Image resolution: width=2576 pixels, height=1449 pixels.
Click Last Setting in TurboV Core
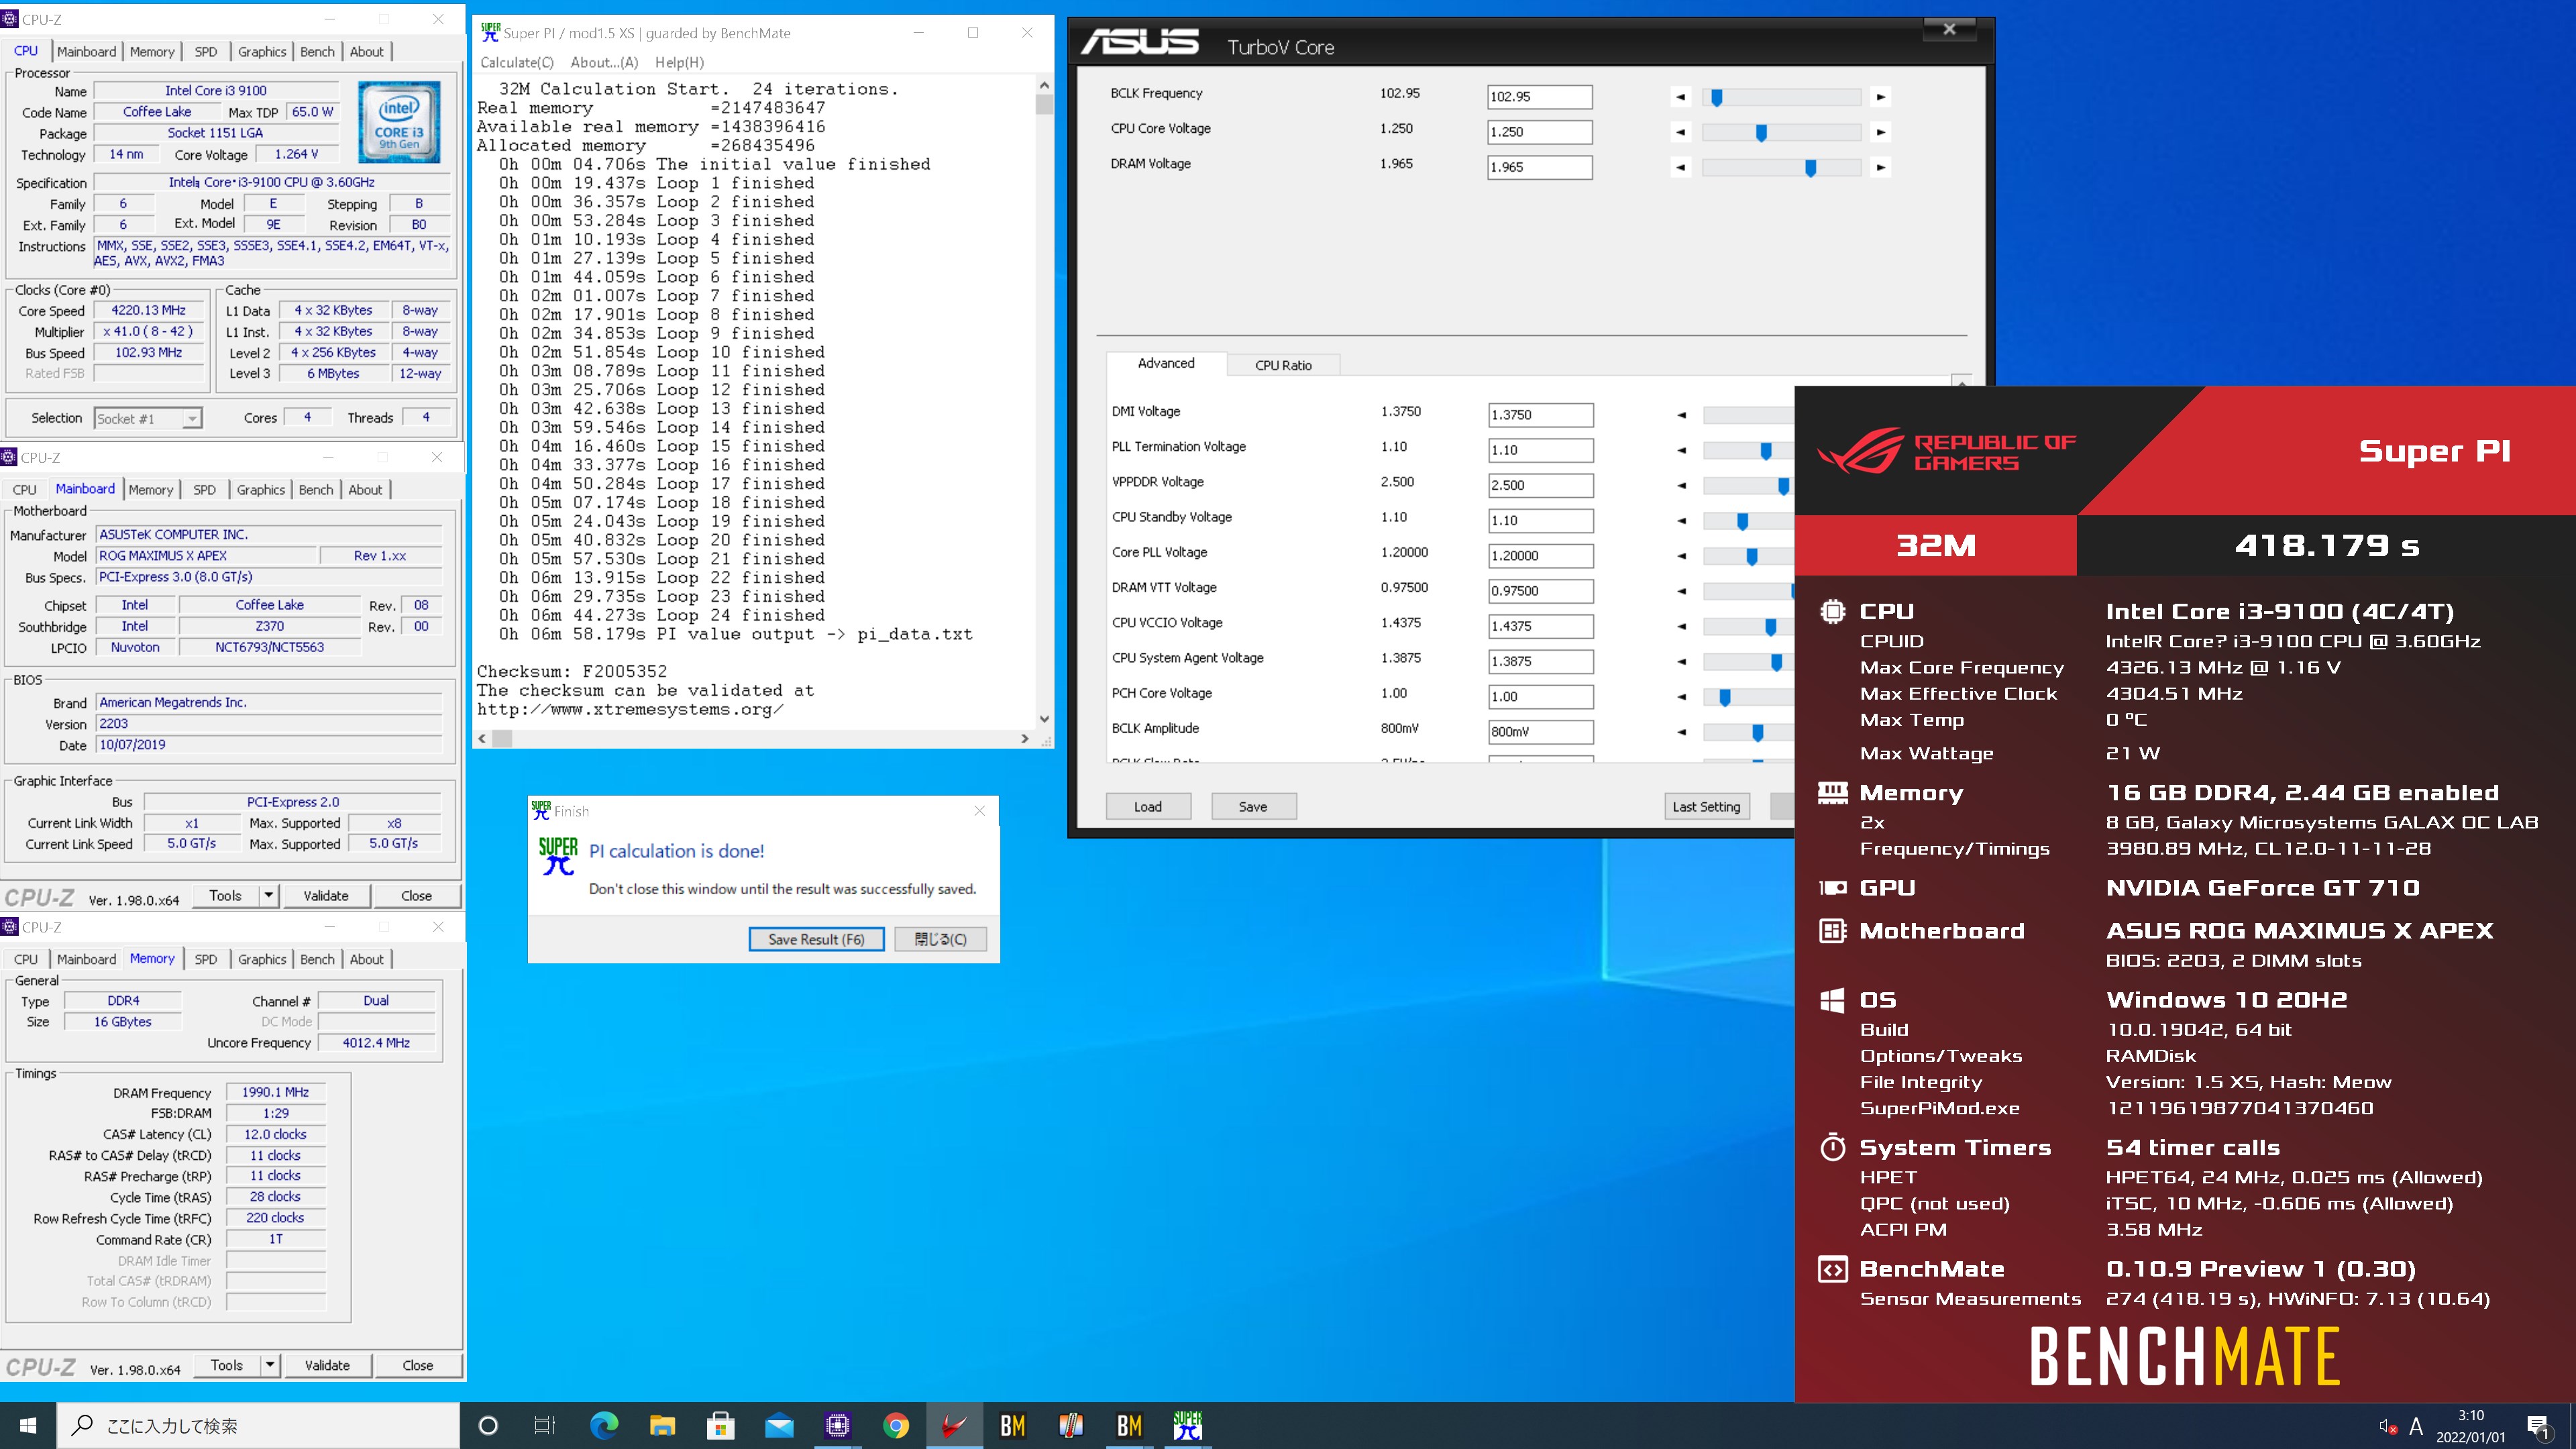pyautogui.click(x=1706, y=807)
